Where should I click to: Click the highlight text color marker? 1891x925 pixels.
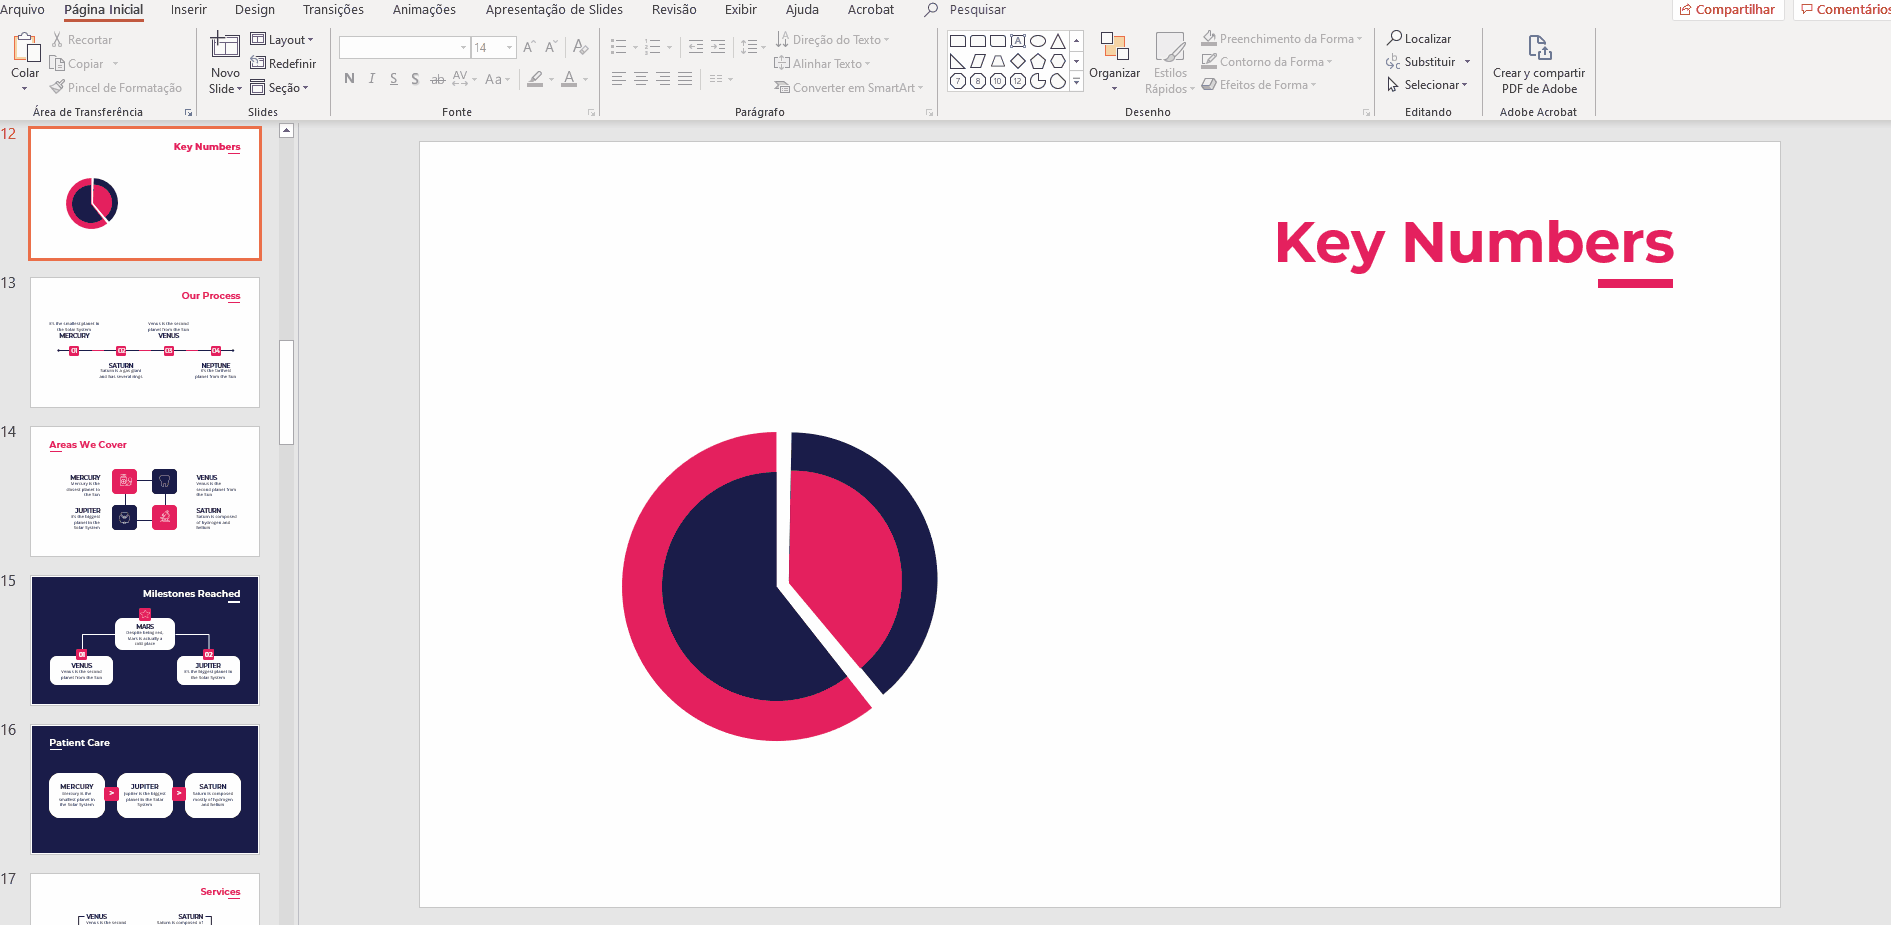536,79
